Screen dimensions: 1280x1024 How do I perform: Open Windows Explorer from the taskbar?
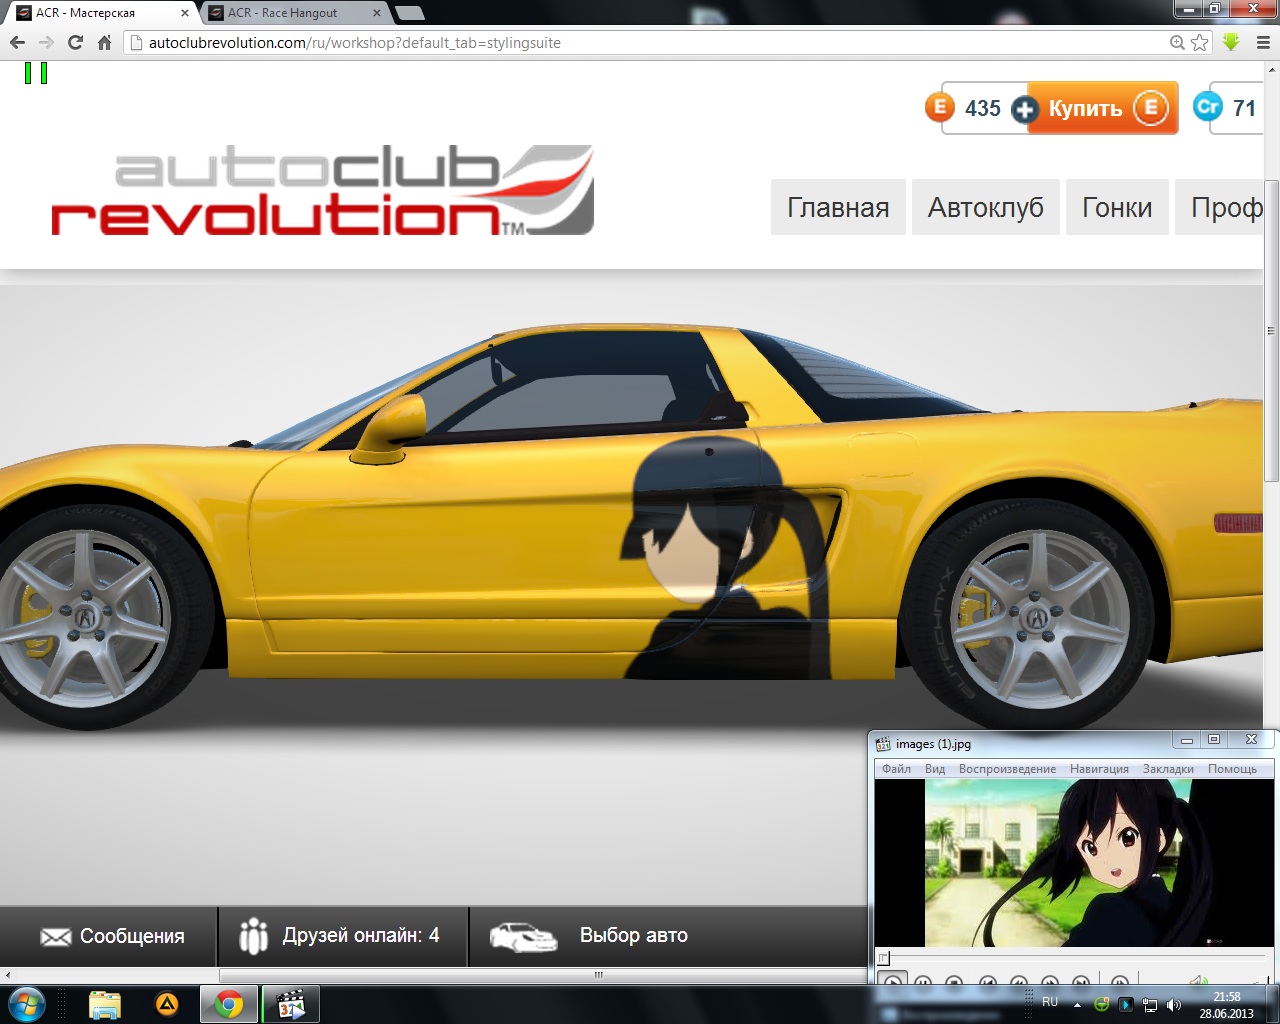[x=104, y=1004]
